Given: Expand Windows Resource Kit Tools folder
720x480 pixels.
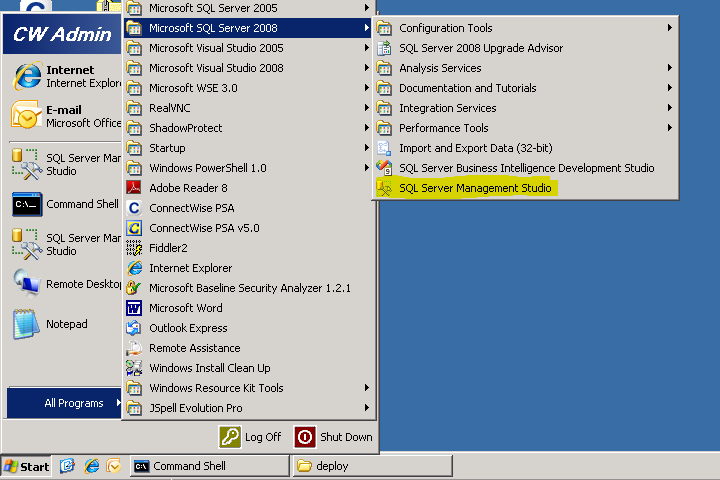Looking at the screenshot, I should 216,388.
